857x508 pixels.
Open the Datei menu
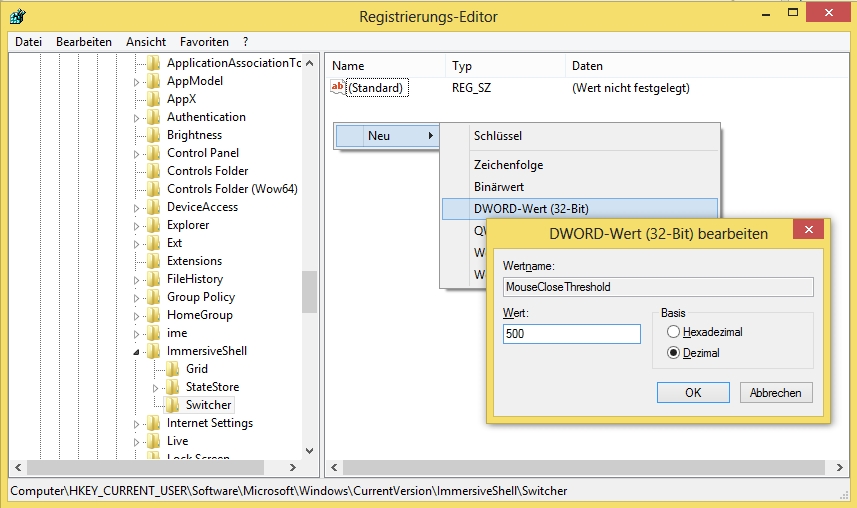(x=28, y=42)
